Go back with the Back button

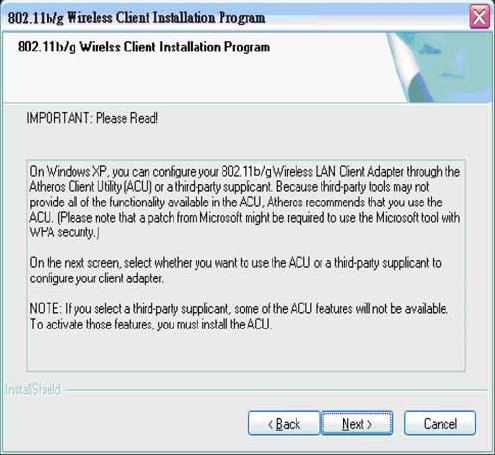coord(284,423)
